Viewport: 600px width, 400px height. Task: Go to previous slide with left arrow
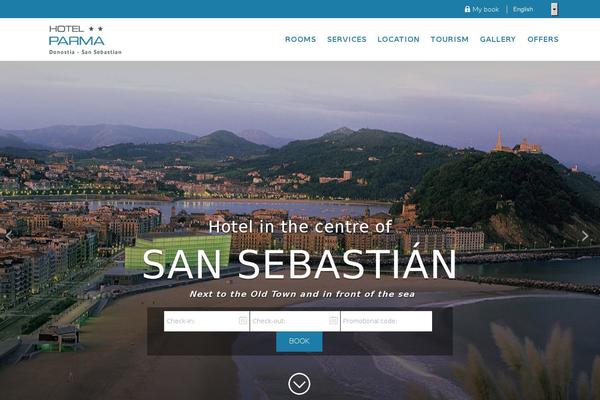click(9, 236)
